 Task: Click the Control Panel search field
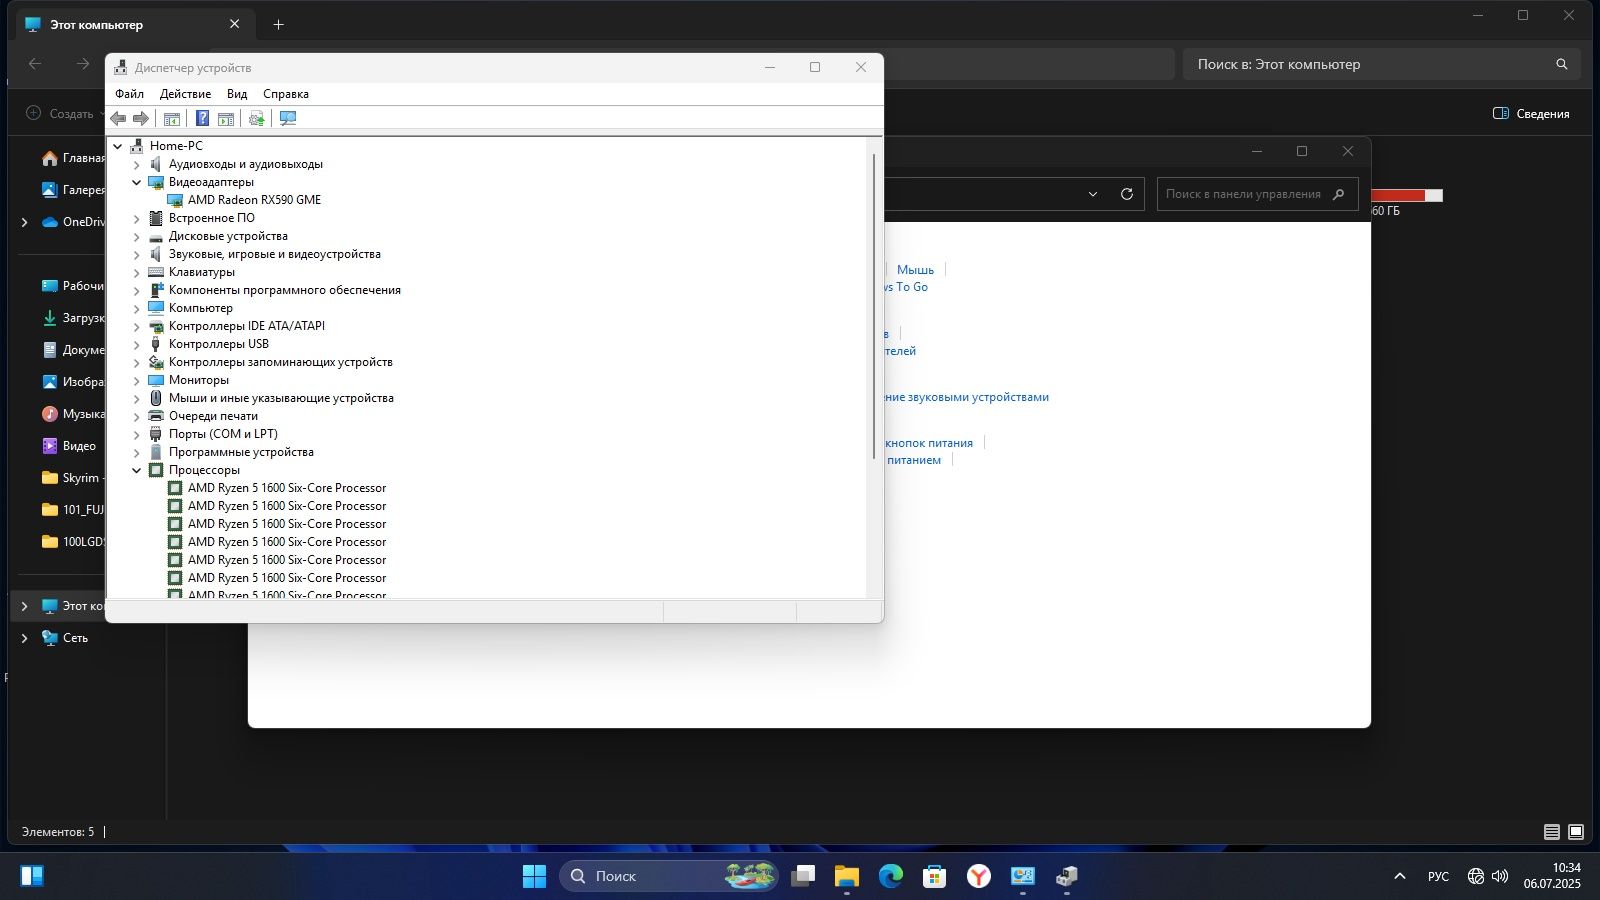[x=1257, y=194]
